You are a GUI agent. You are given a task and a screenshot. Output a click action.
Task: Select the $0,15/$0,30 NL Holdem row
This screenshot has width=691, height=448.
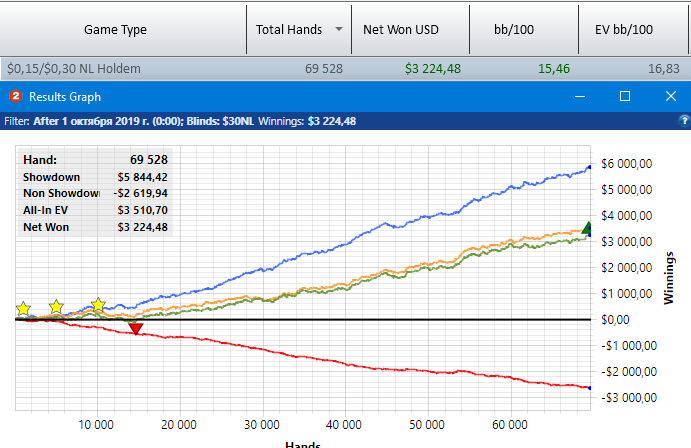point(346,69)
